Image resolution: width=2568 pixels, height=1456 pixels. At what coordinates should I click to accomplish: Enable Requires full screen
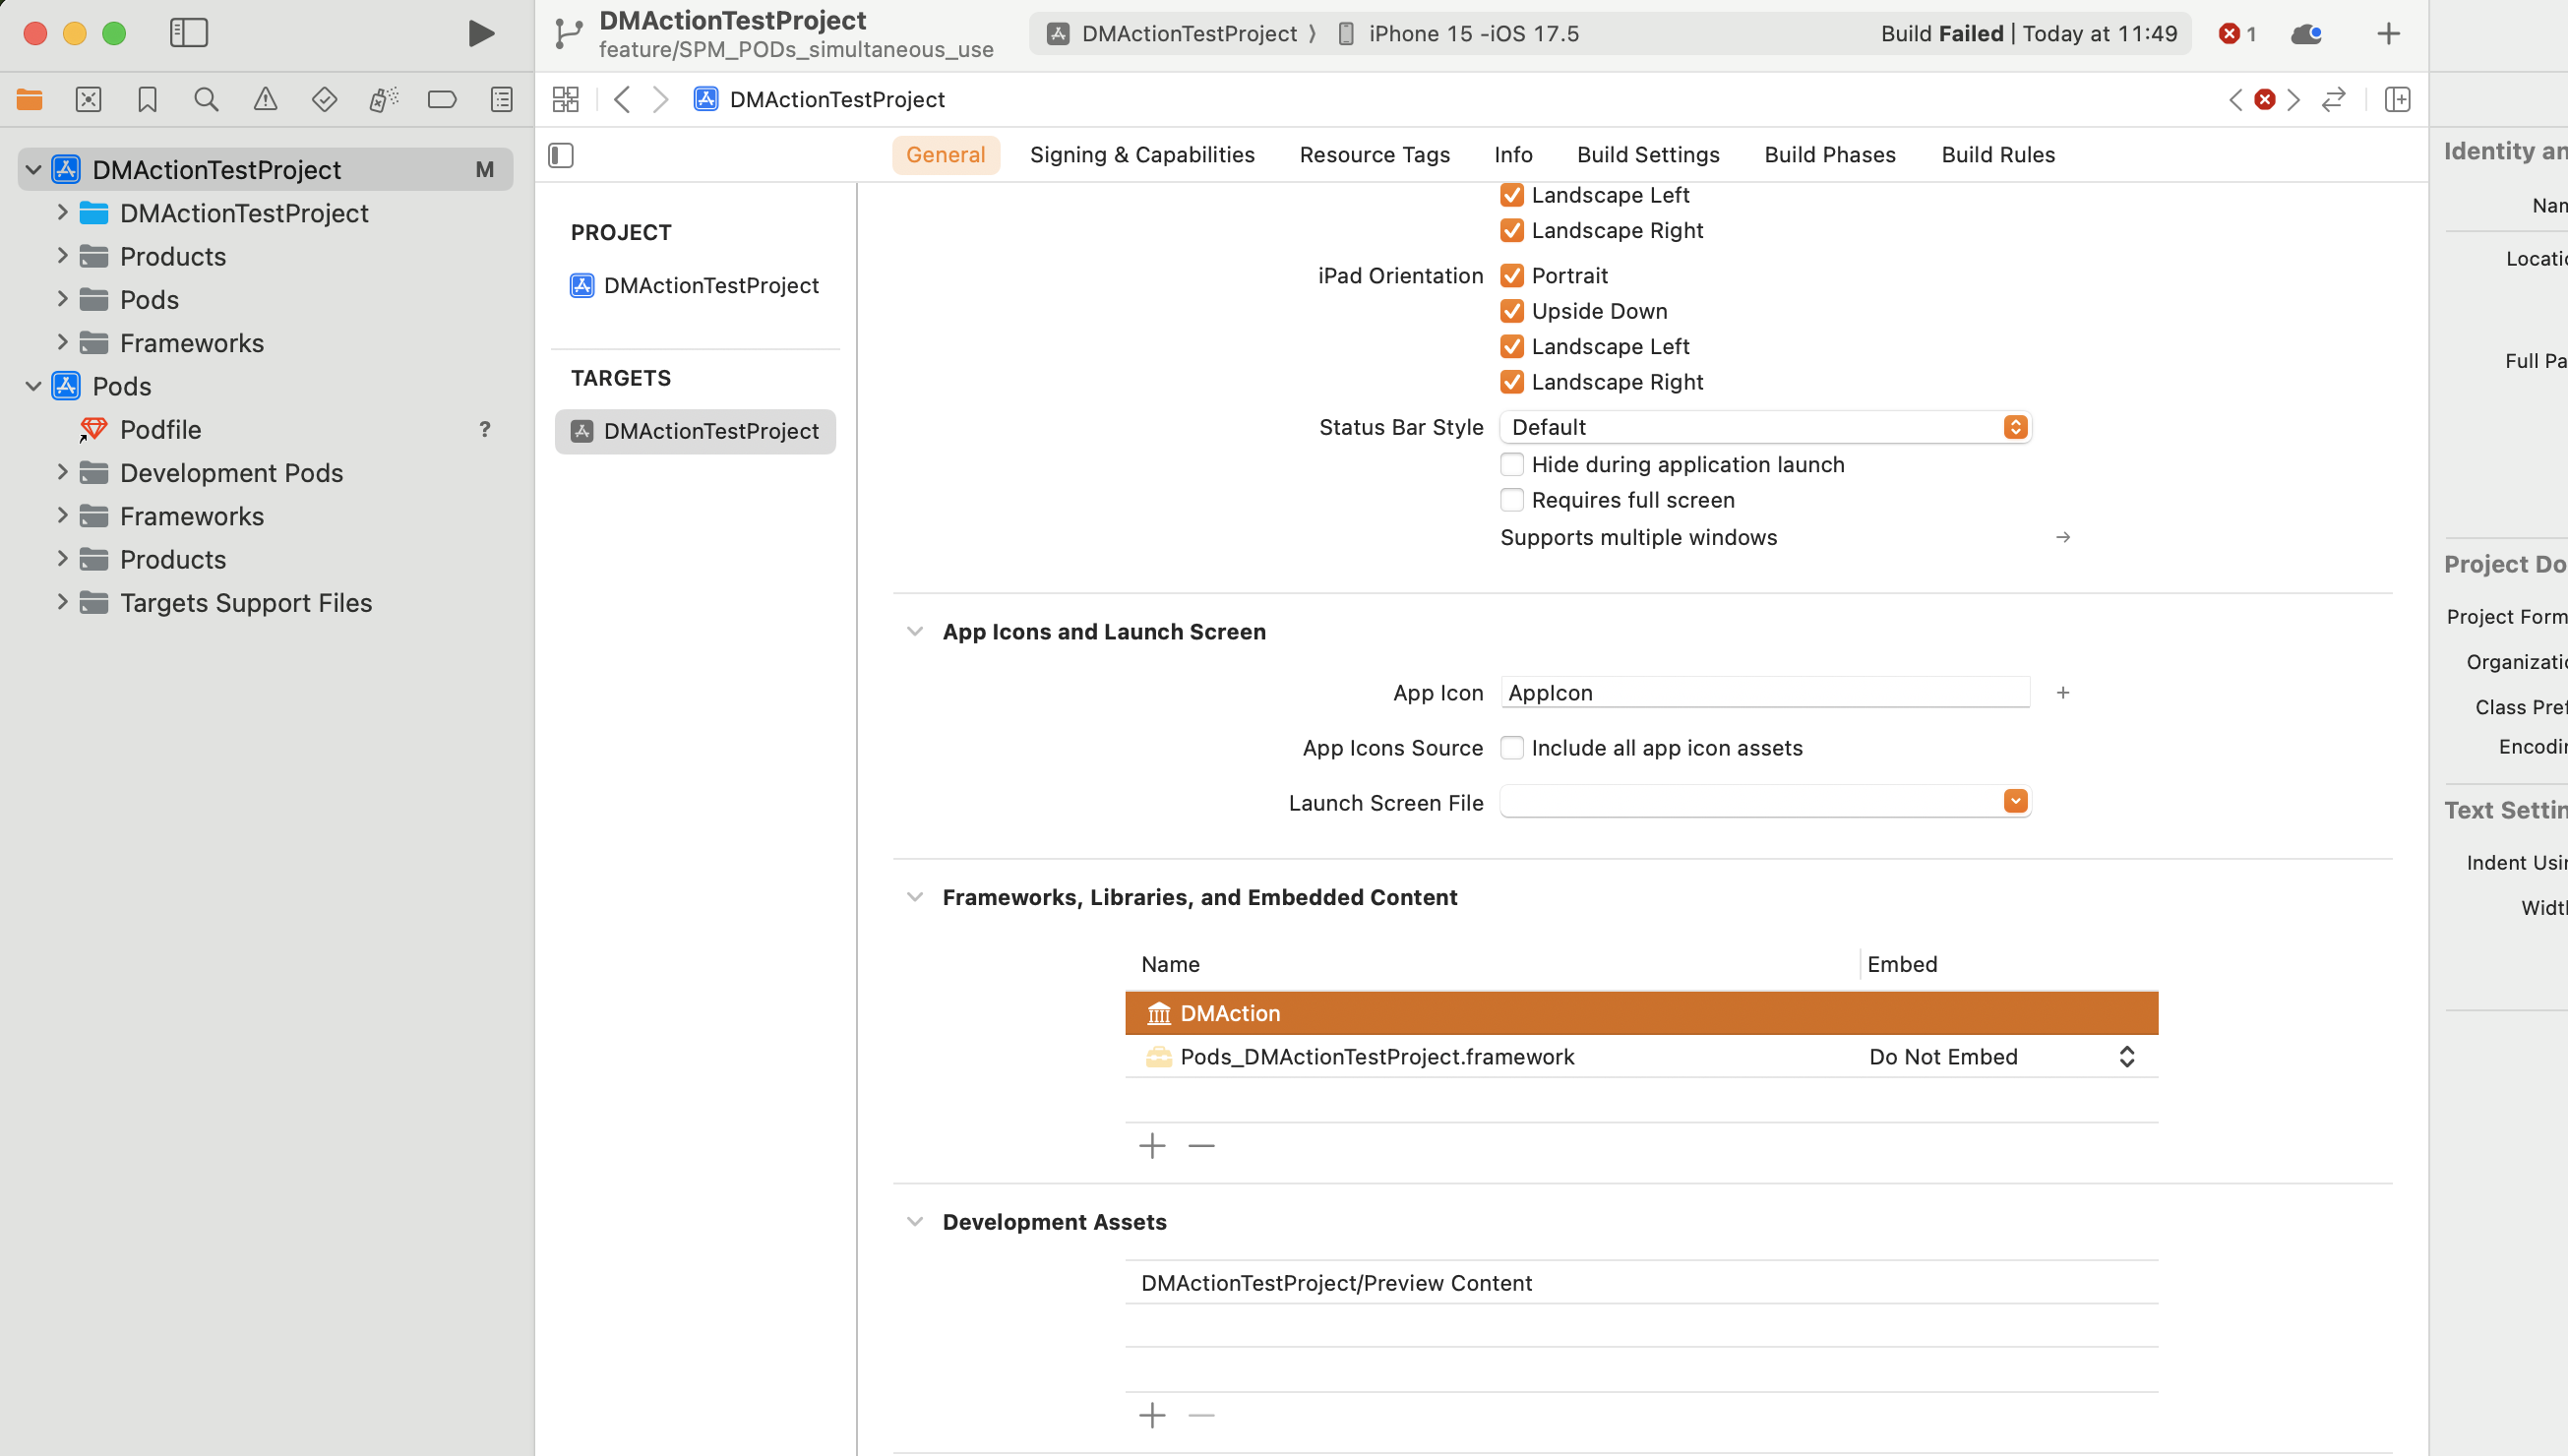click(1512, 500)
